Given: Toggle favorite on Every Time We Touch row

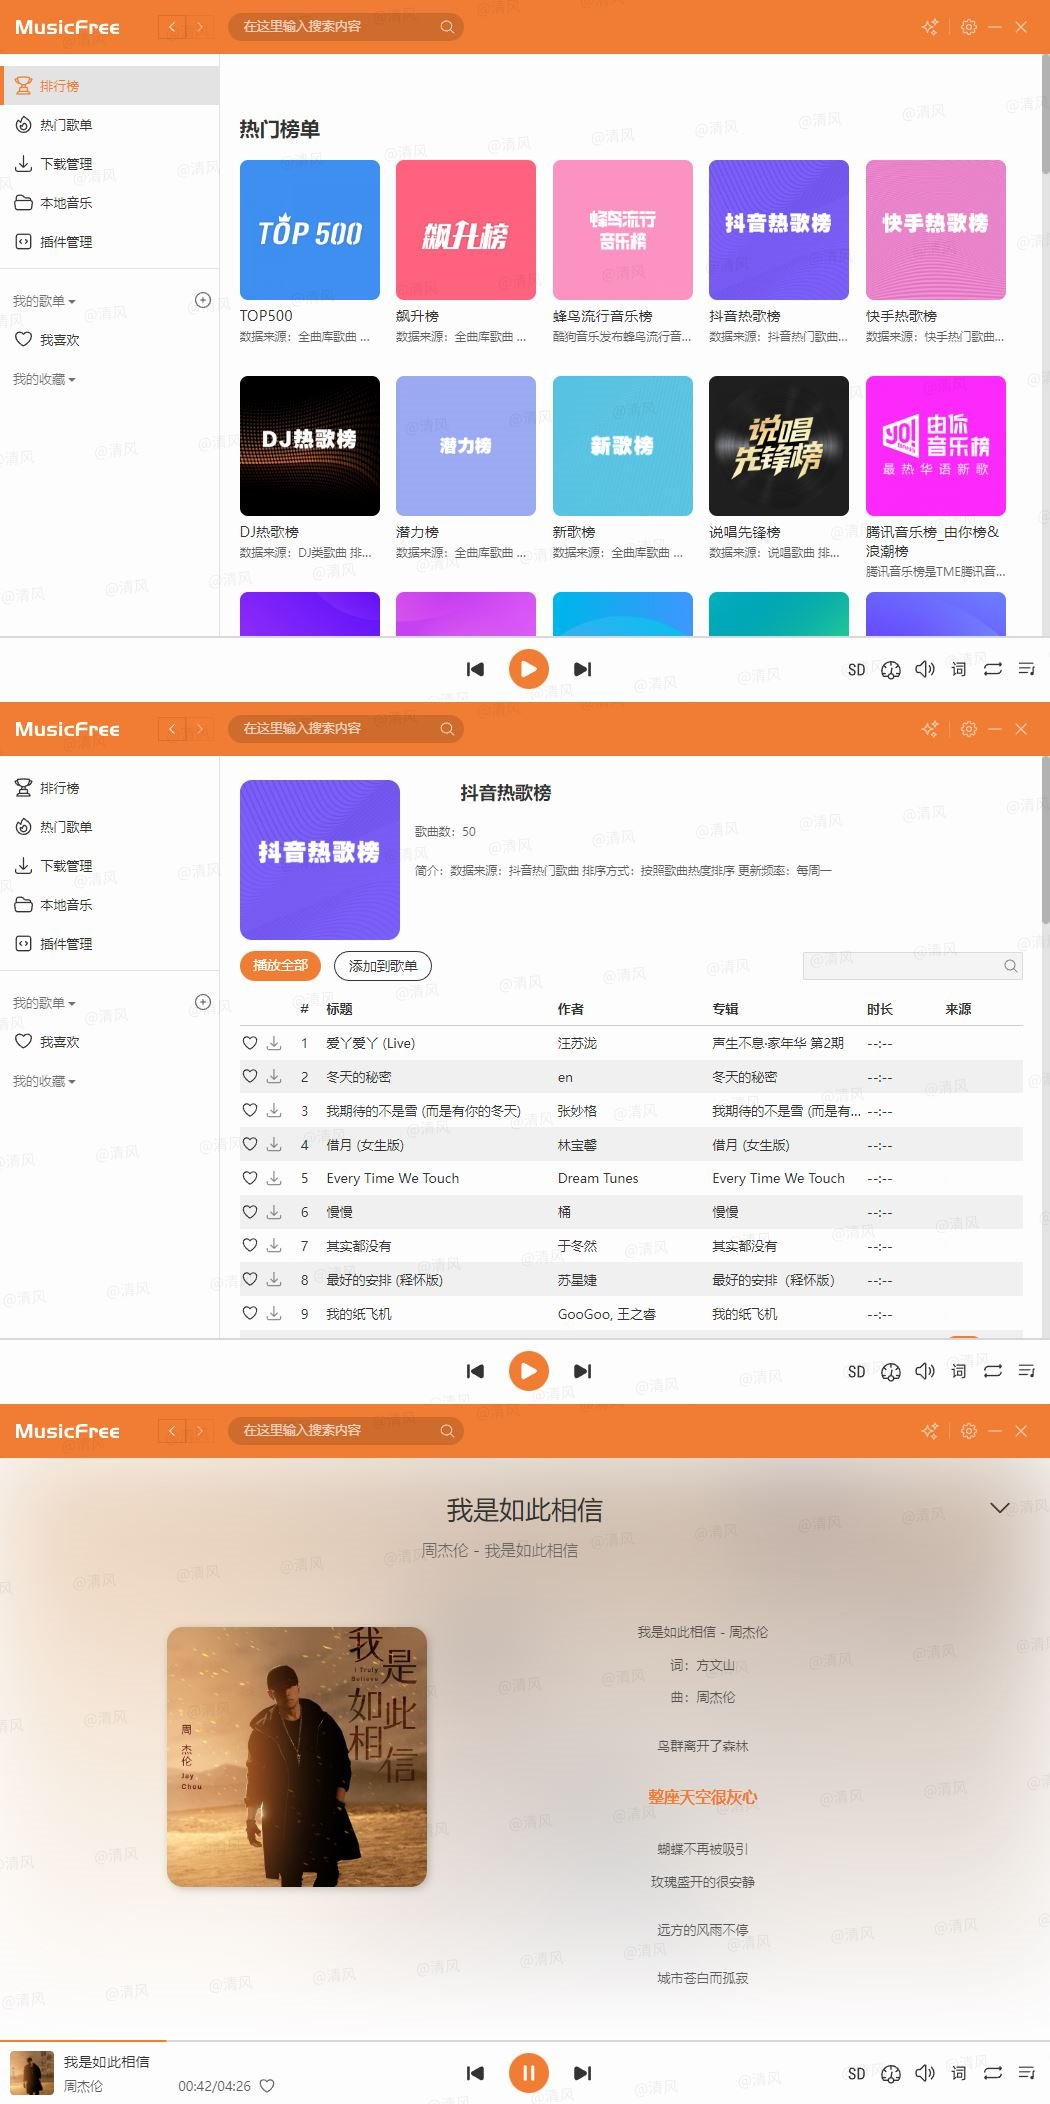Looking at the screenshot, I should point(250,1178).
